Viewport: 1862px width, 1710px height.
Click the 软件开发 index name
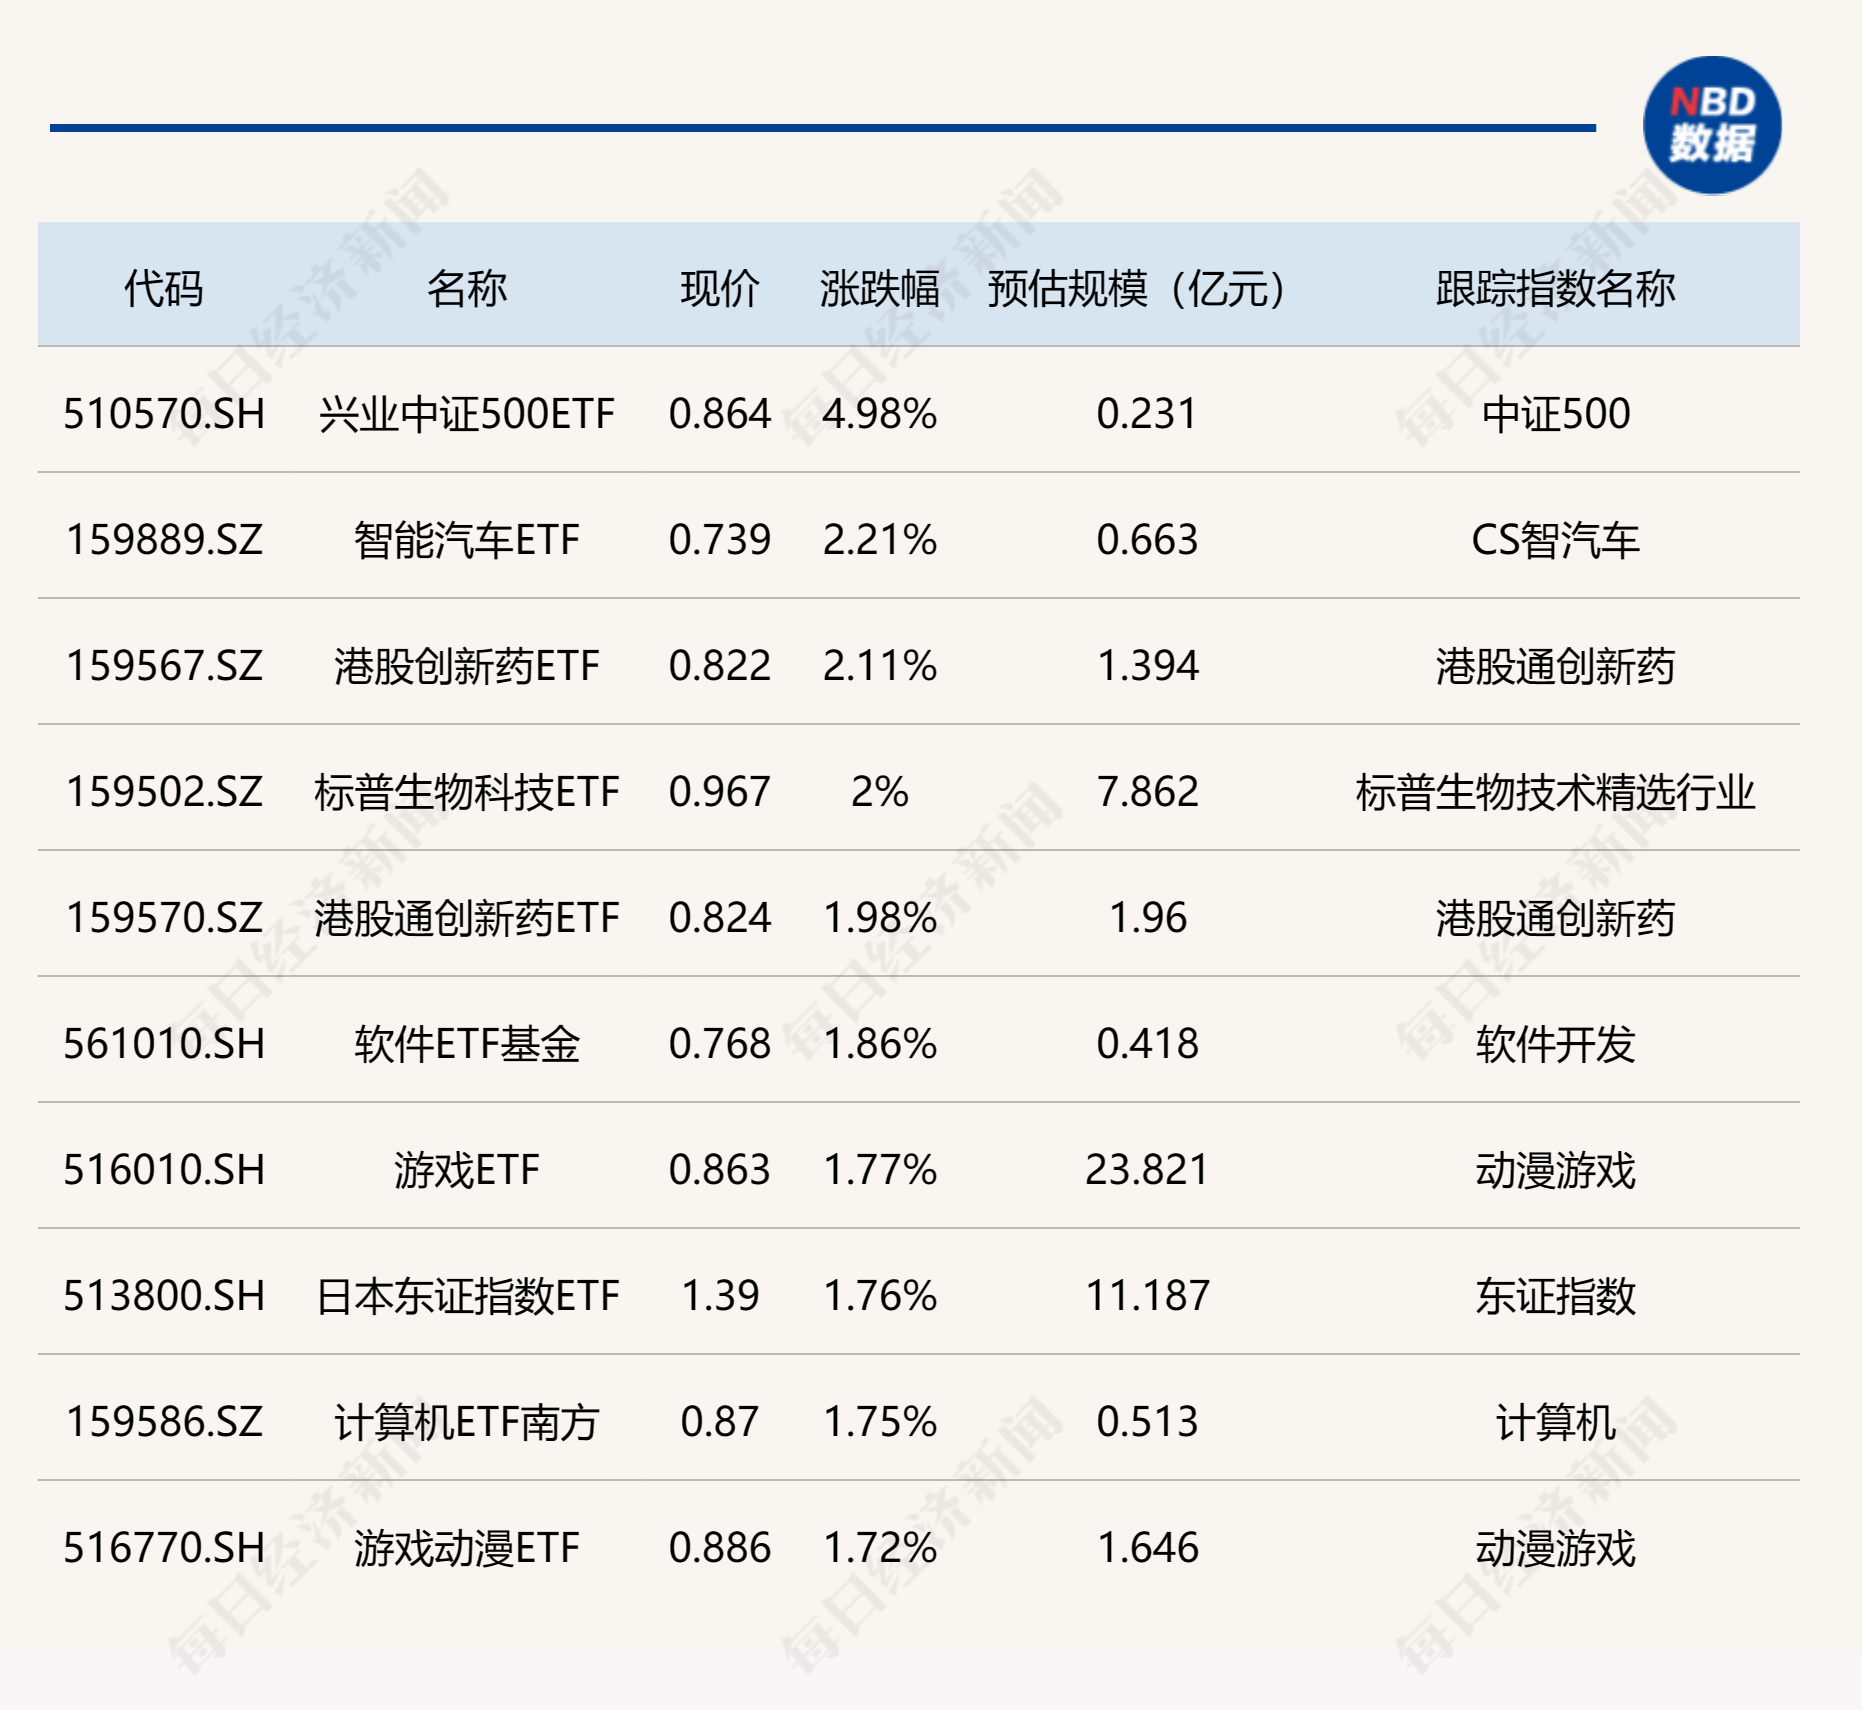1555,1044
